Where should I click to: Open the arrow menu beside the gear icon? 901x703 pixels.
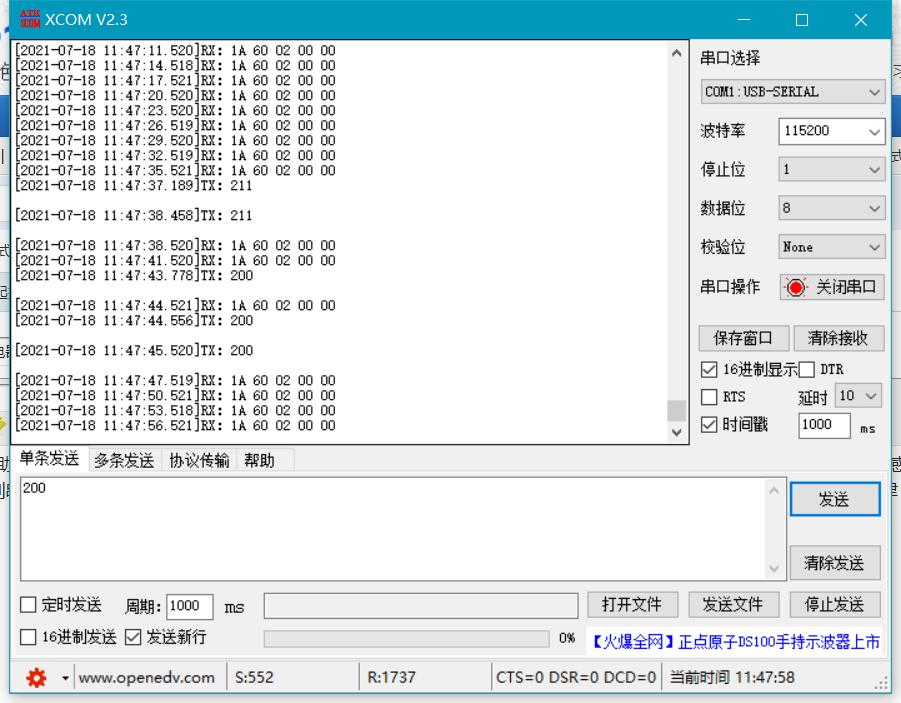click(x=65, y=678)
